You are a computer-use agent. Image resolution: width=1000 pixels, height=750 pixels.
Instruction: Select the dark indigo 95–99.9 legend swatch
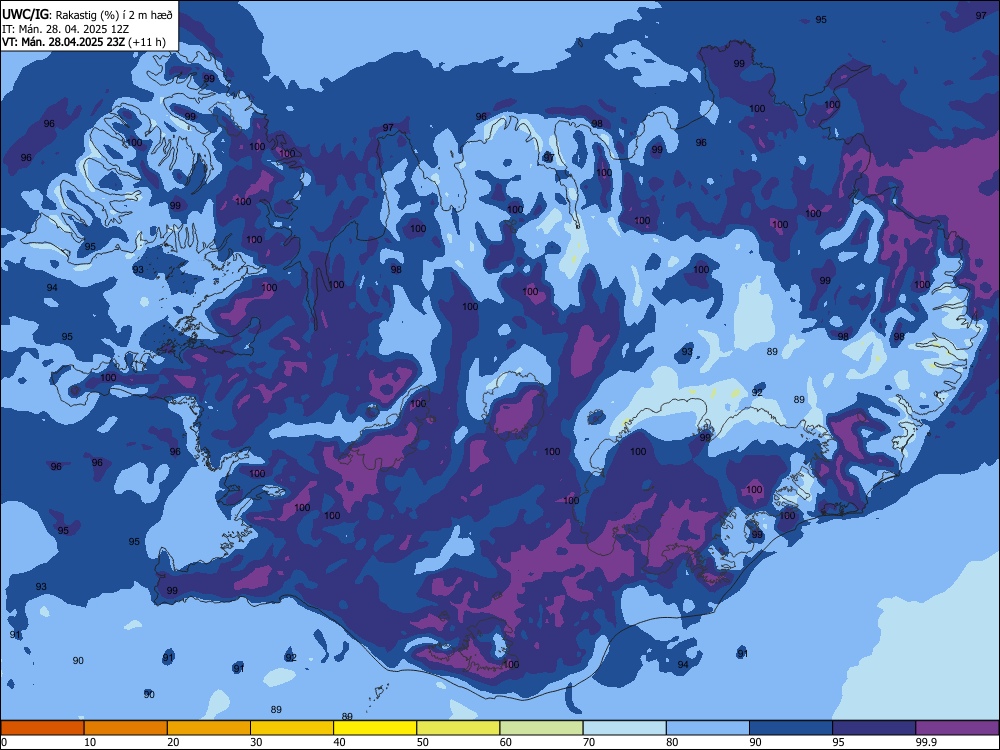[x=874, y=728]
